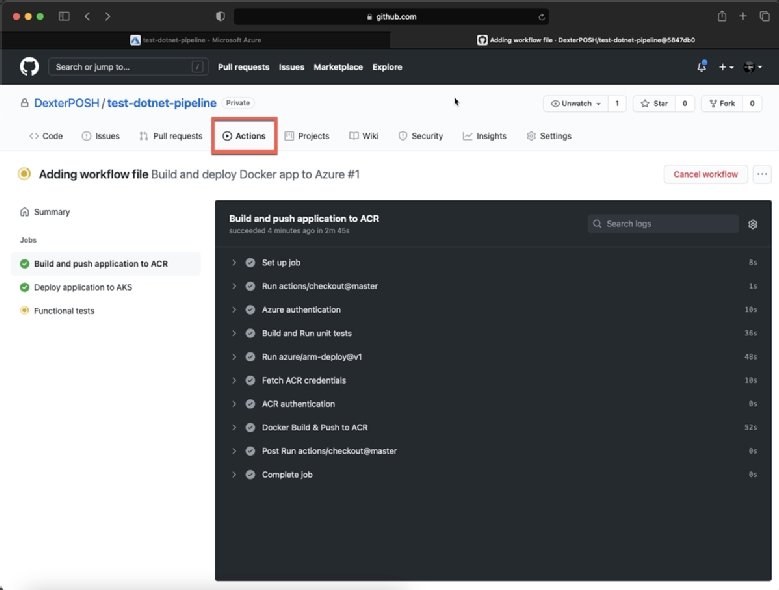Click the forks count 0 beside Fork
This screenshot has width=779, height=590.
click(752, 103)
